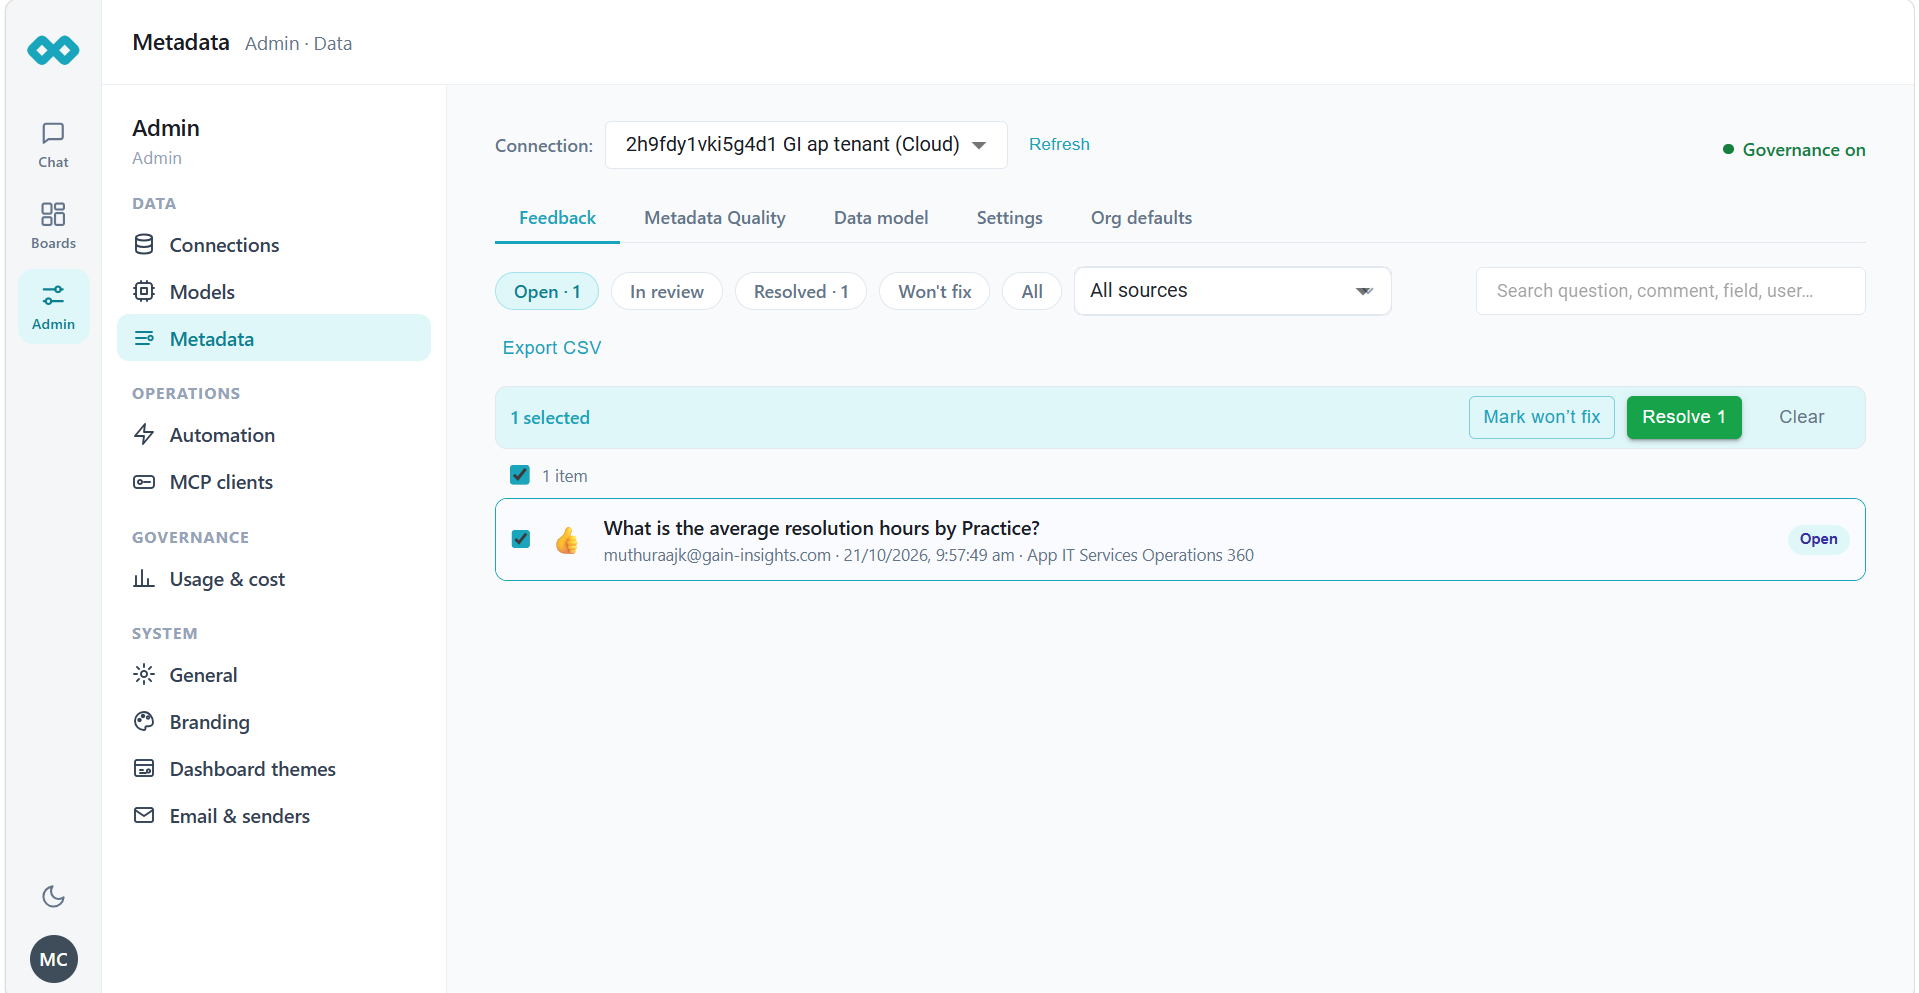Switch to Data model tab

[x=881, y=218]
